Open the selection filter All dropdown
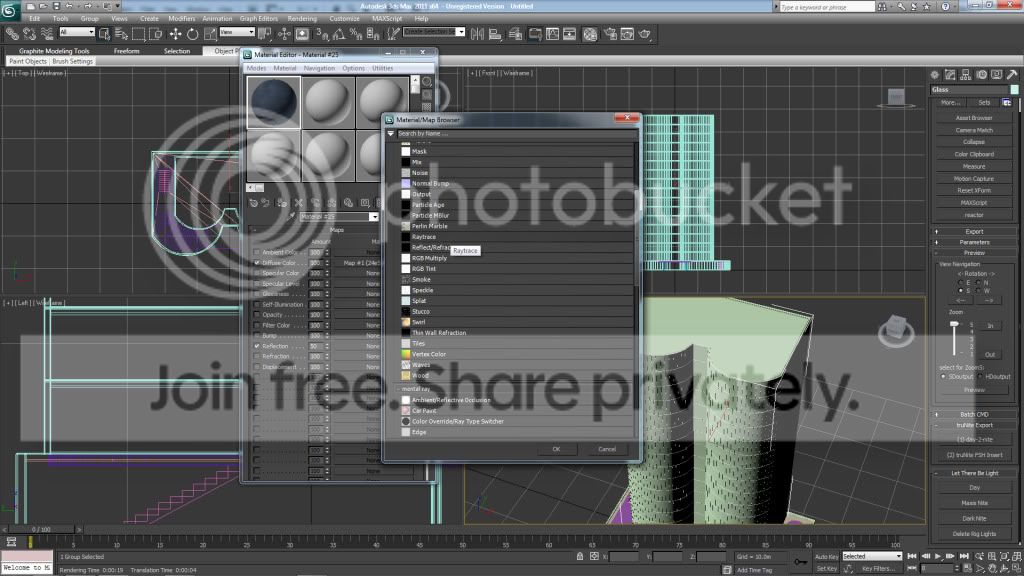 click(77, 32)
